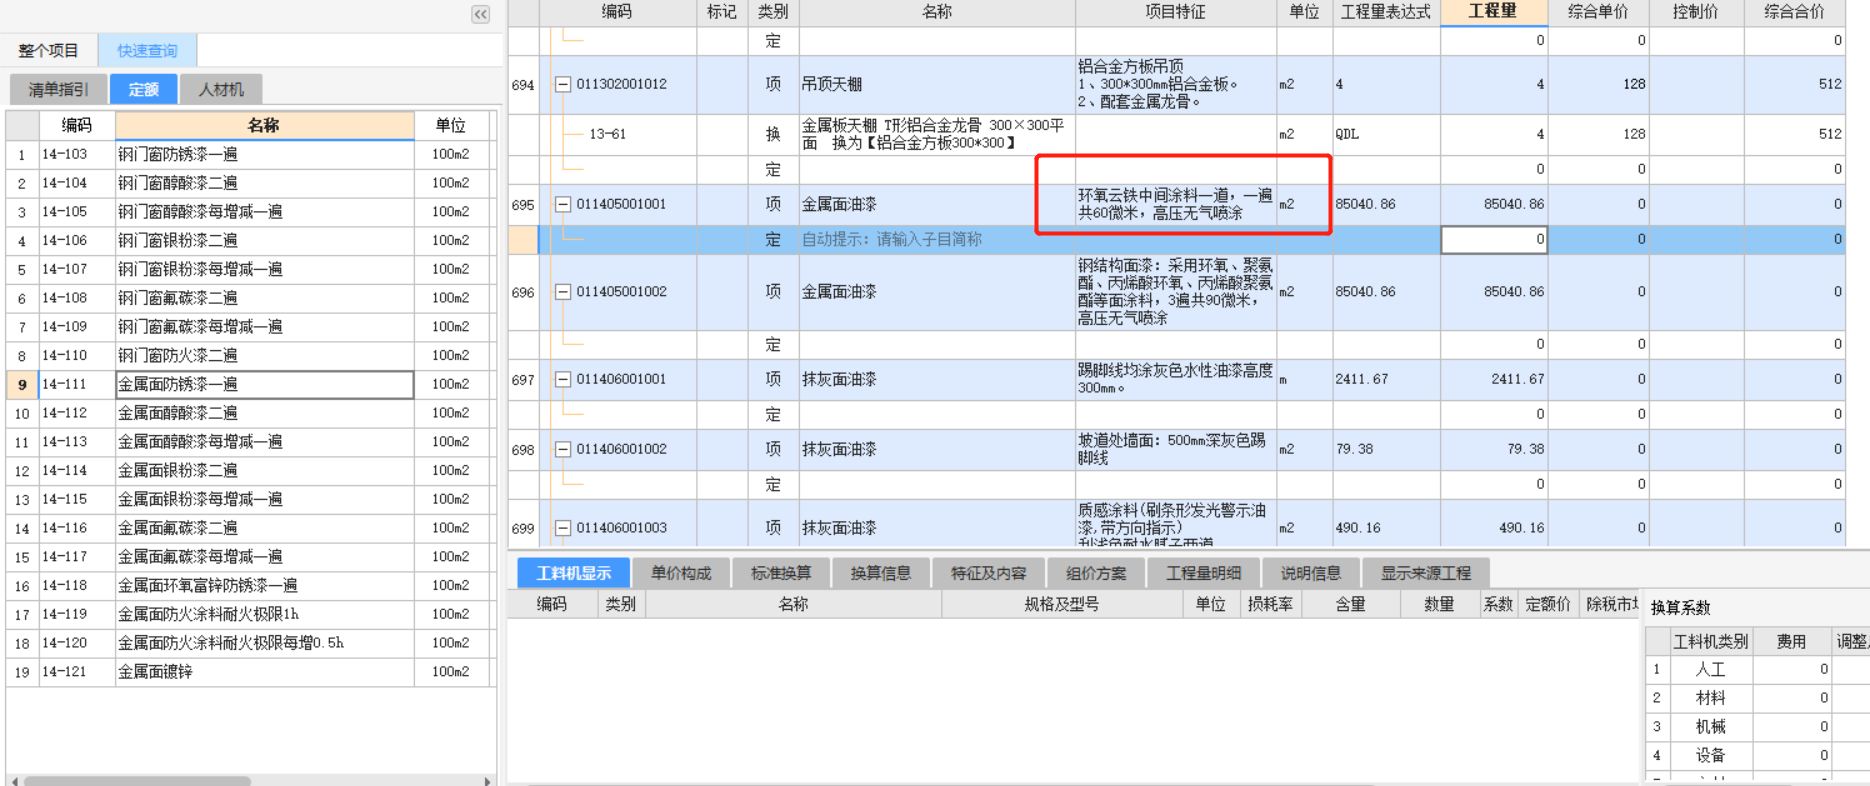Select quota 14-119 金属面防火涂料耐火极限1h
This screenshot has width=1870, height=786.
[250, 614]
